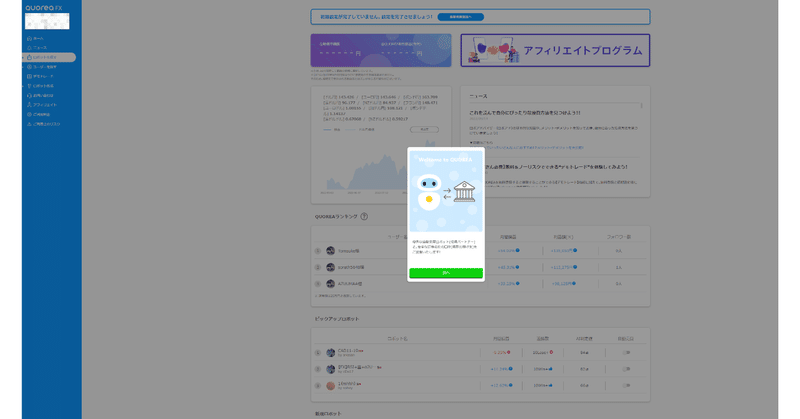Screen dimensions: 800x419
Task: Open the Affiliate item in the sidebar
Action: click(41, 105)
